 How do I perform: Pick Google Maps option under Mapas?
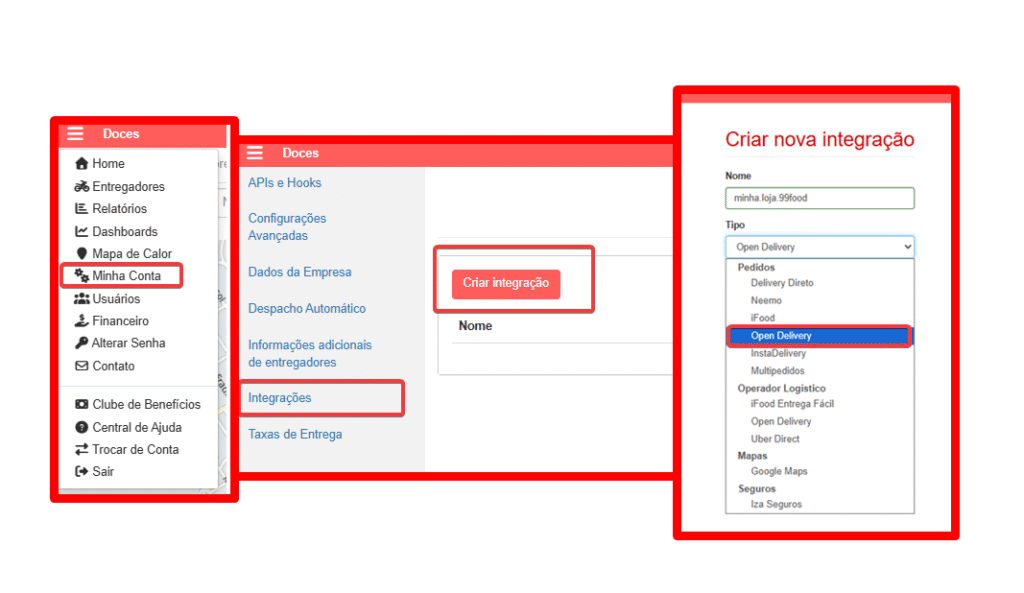779,471
